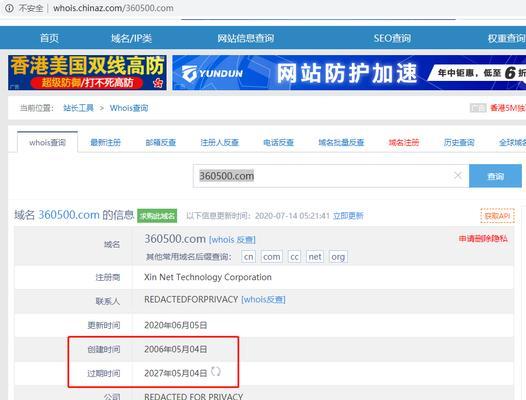Click the 'Xin Net Technology Corporation' registrar text
This screenshot has width=526, height=400.
(208, 277)
